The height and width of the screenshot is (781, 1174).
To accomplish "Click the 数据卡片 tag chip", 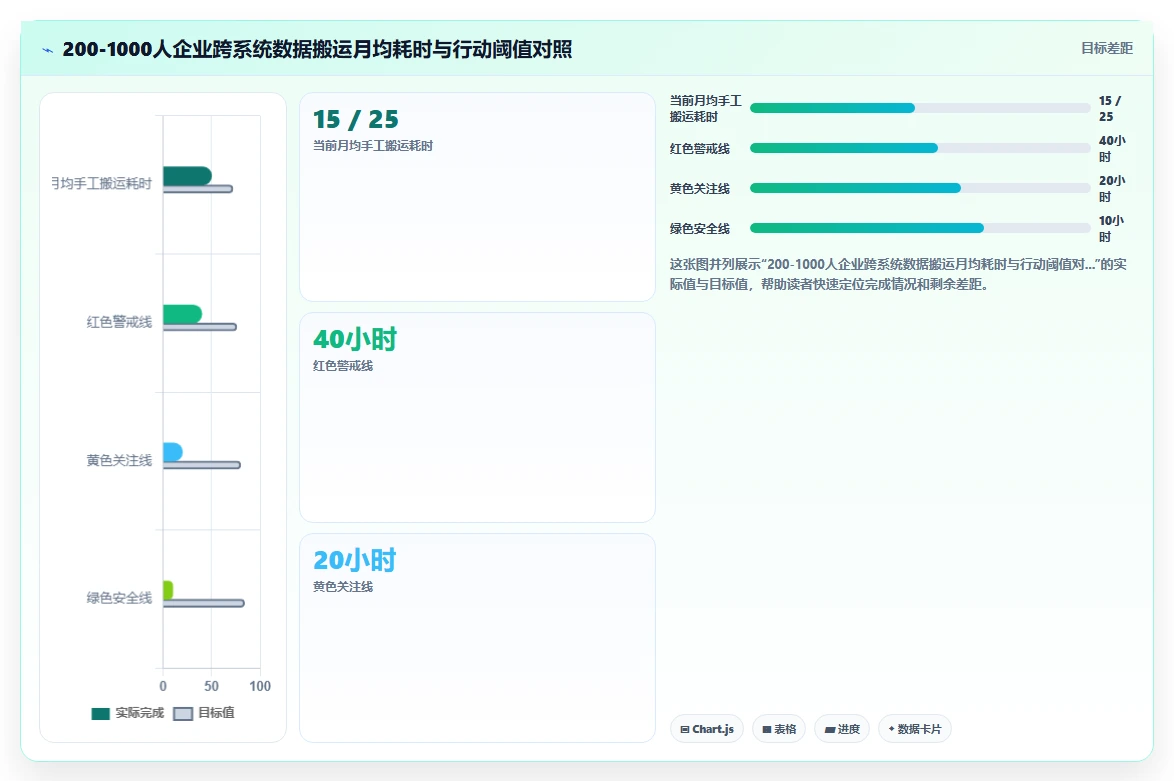I will pyautogui.click(x=914, y=729).
